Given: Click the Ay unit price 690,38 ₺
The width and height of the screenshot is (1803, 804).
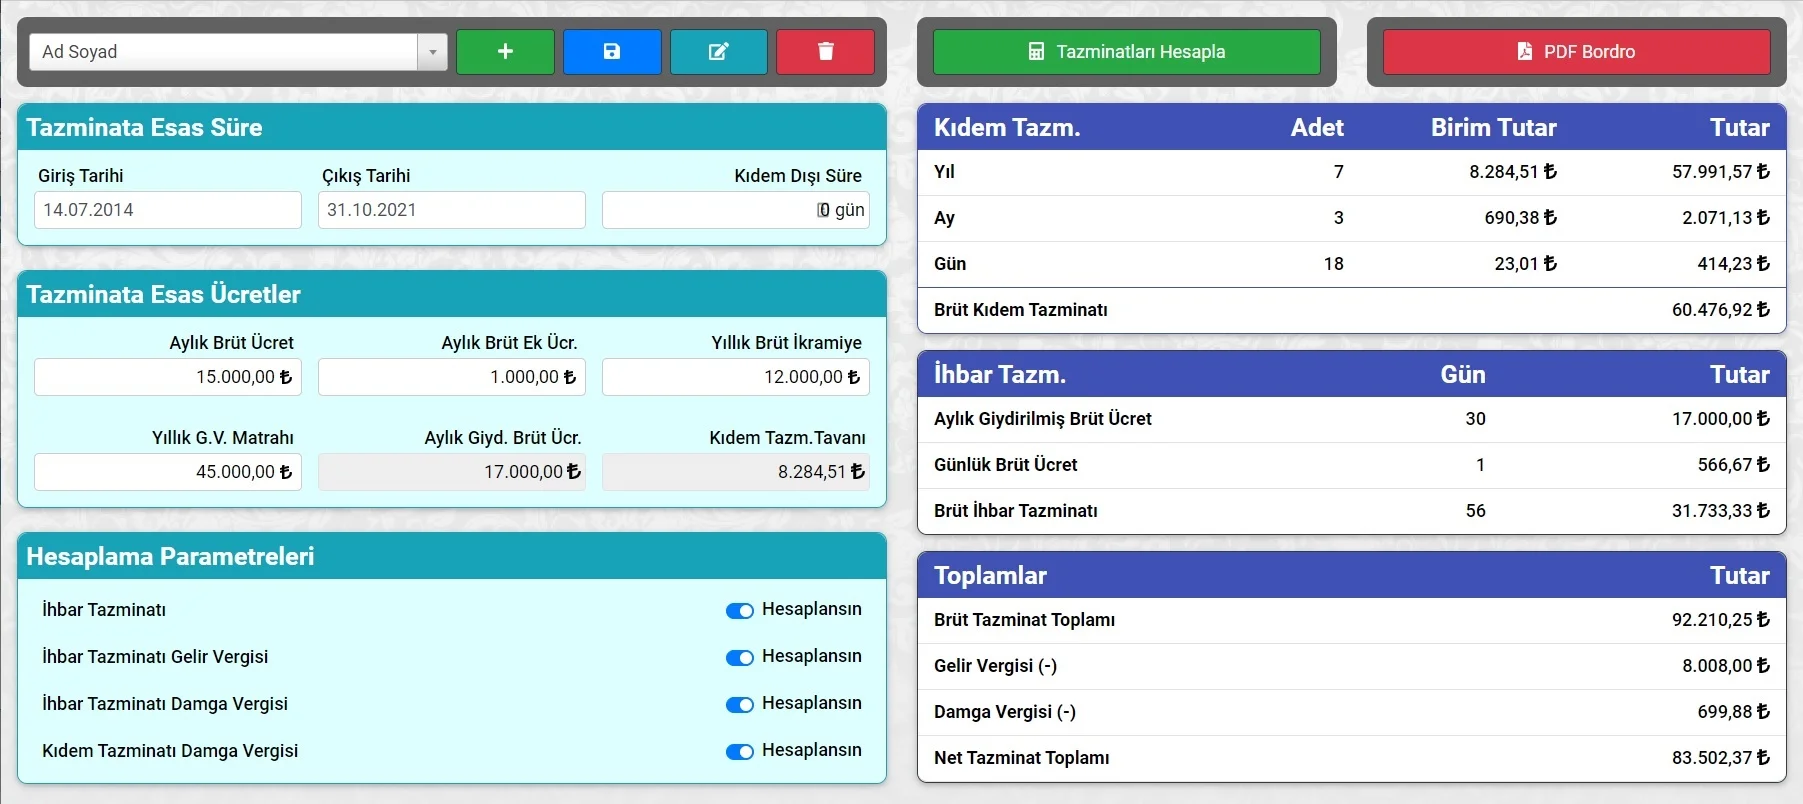Looking at the screenshot, I should click(x=1521, y=218).
